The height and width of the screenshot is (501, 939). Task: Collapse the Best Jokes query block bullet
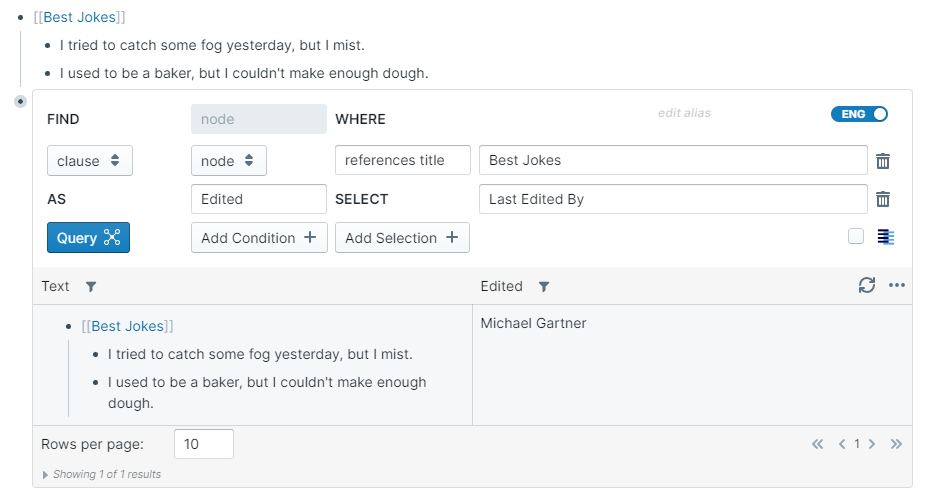[x=20, y=101]
